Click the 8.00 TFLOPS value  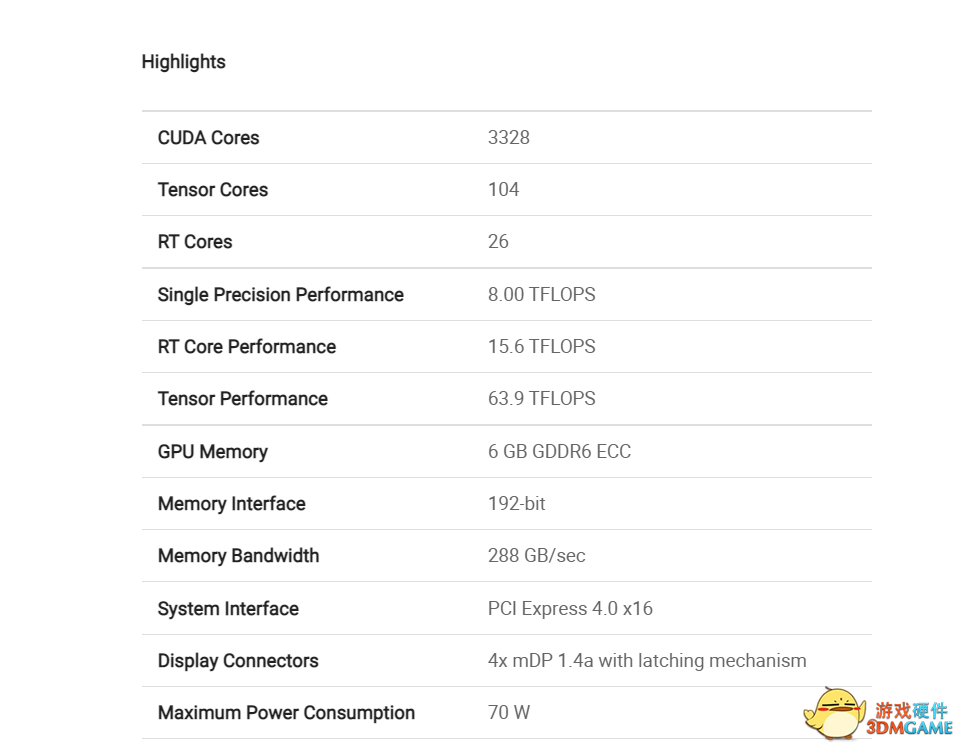[x=541, y=295]
